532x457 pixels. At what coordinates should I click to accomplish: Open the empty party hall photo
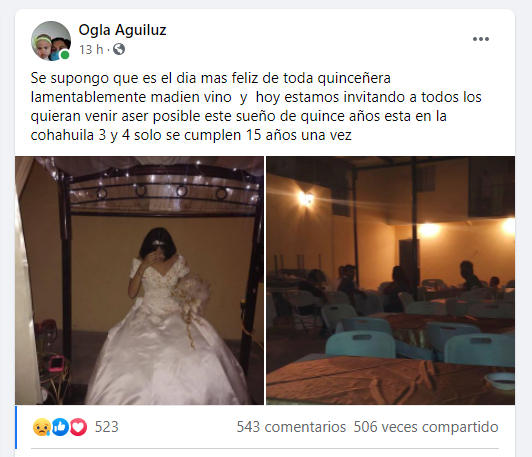click(390, 280)
